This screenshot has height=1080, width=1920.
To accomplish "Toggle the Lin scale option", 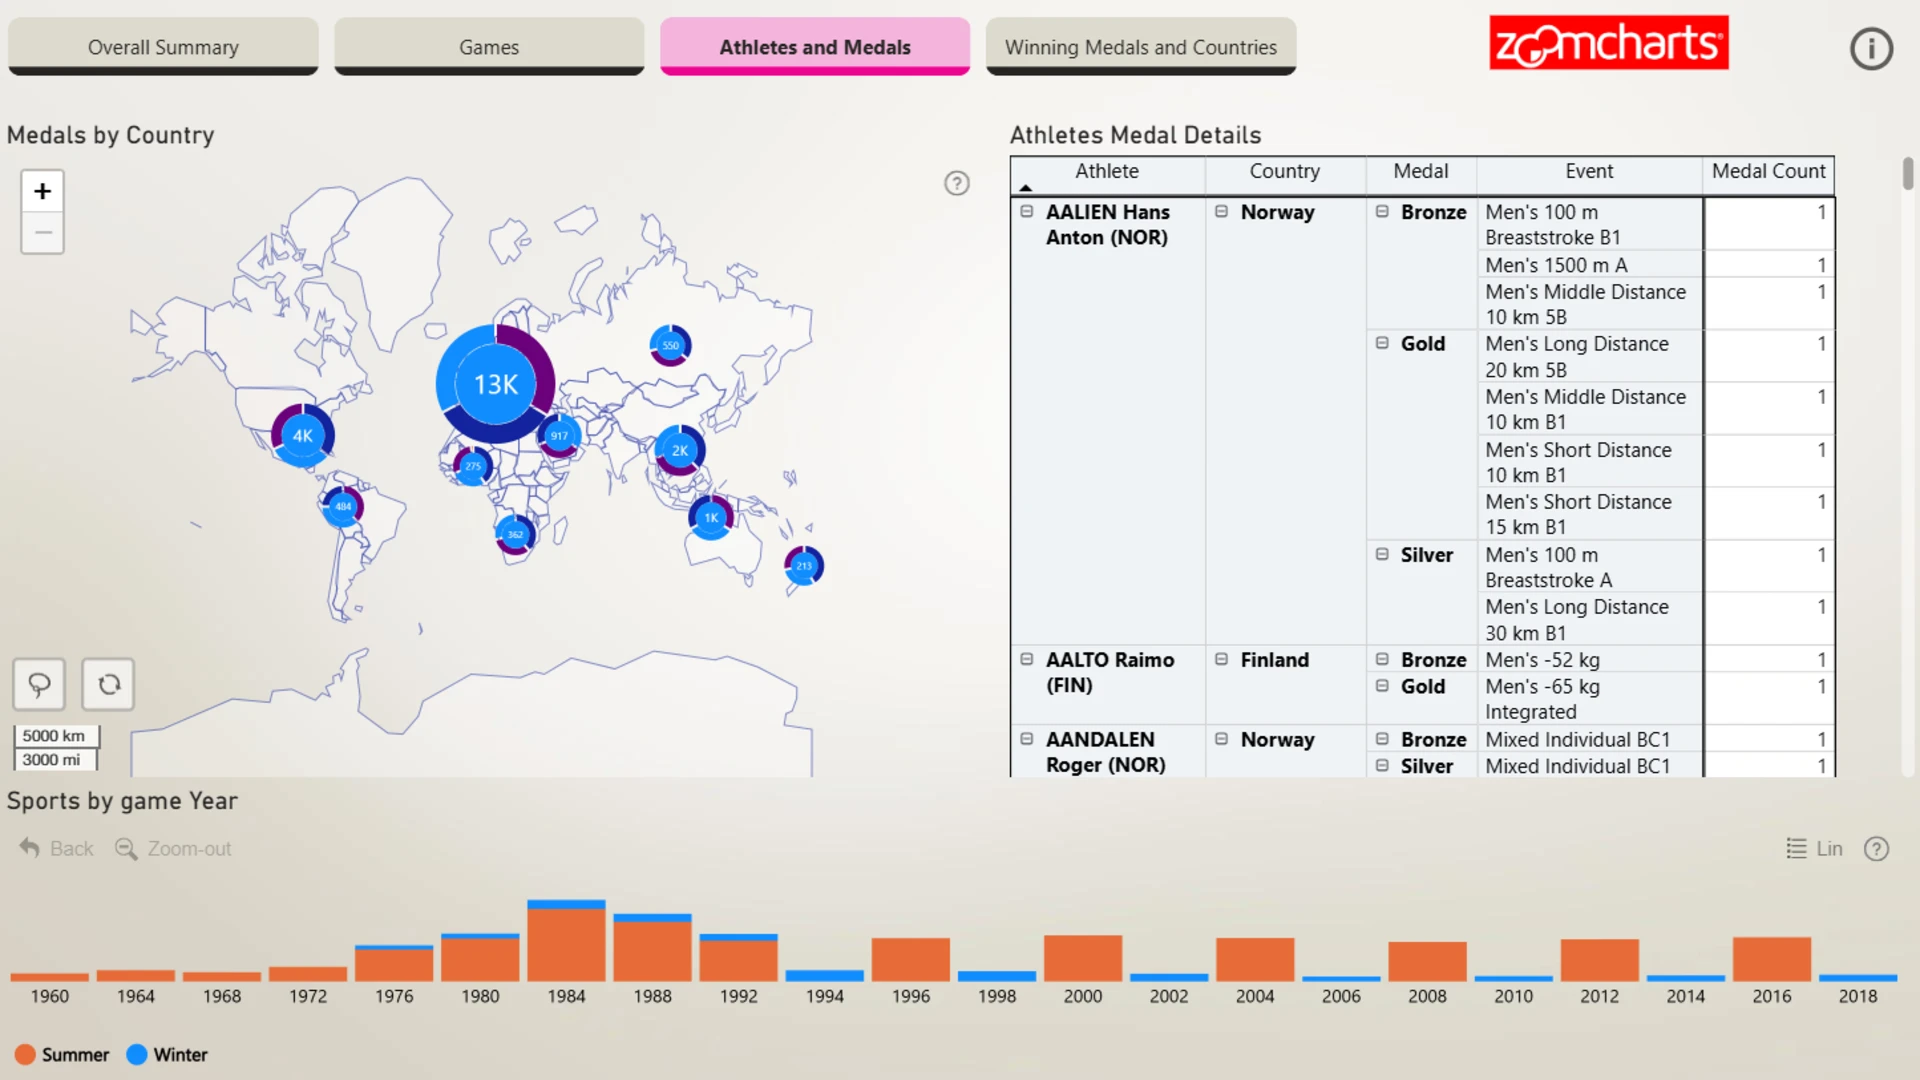I will [1814, 849].
